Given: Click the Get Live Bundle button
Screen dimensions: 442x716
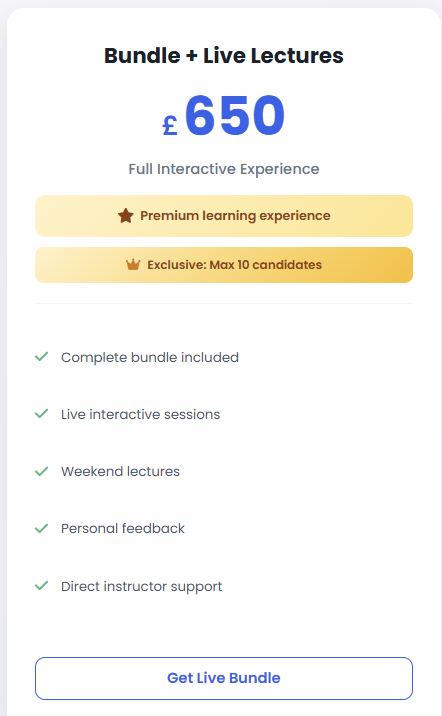Looking at the screenshot, I should 224,678.
